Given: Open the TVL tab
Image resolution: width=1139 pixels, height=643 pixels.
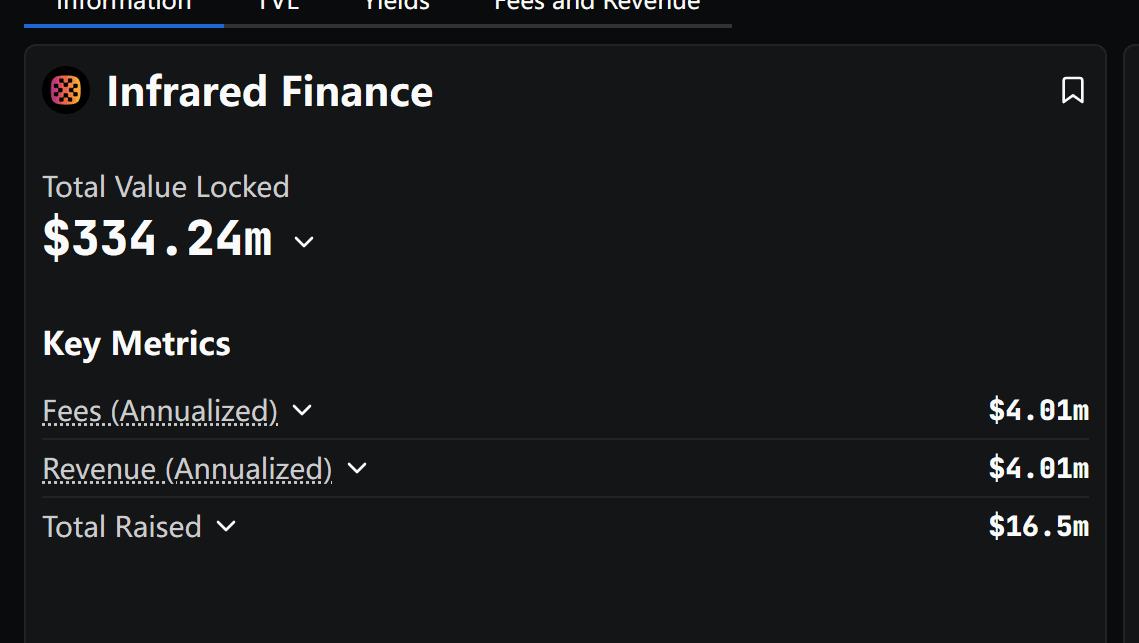Looking at the screenshot, I should tap(279, 6).
